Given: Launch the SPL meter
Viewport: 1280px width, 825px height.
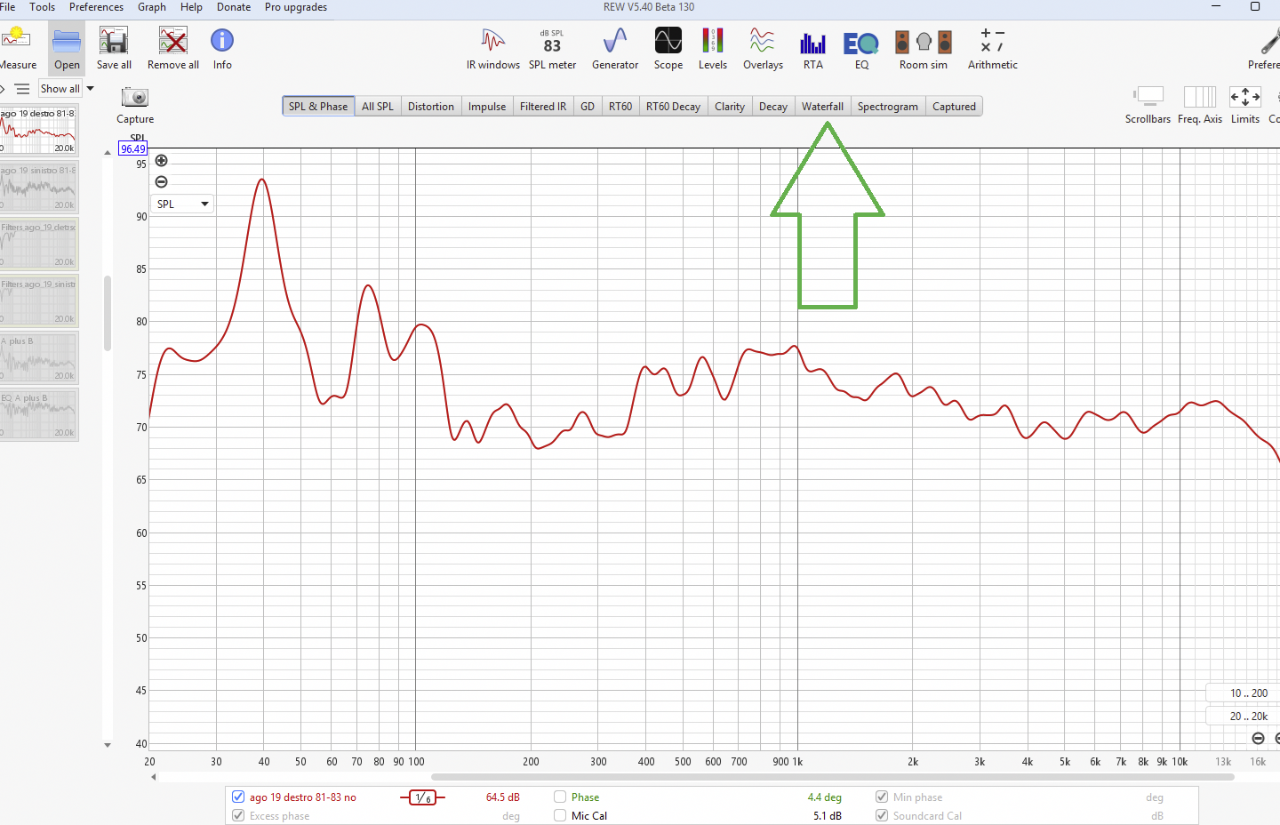Looking at the screenshot, I should pos(552,49).
